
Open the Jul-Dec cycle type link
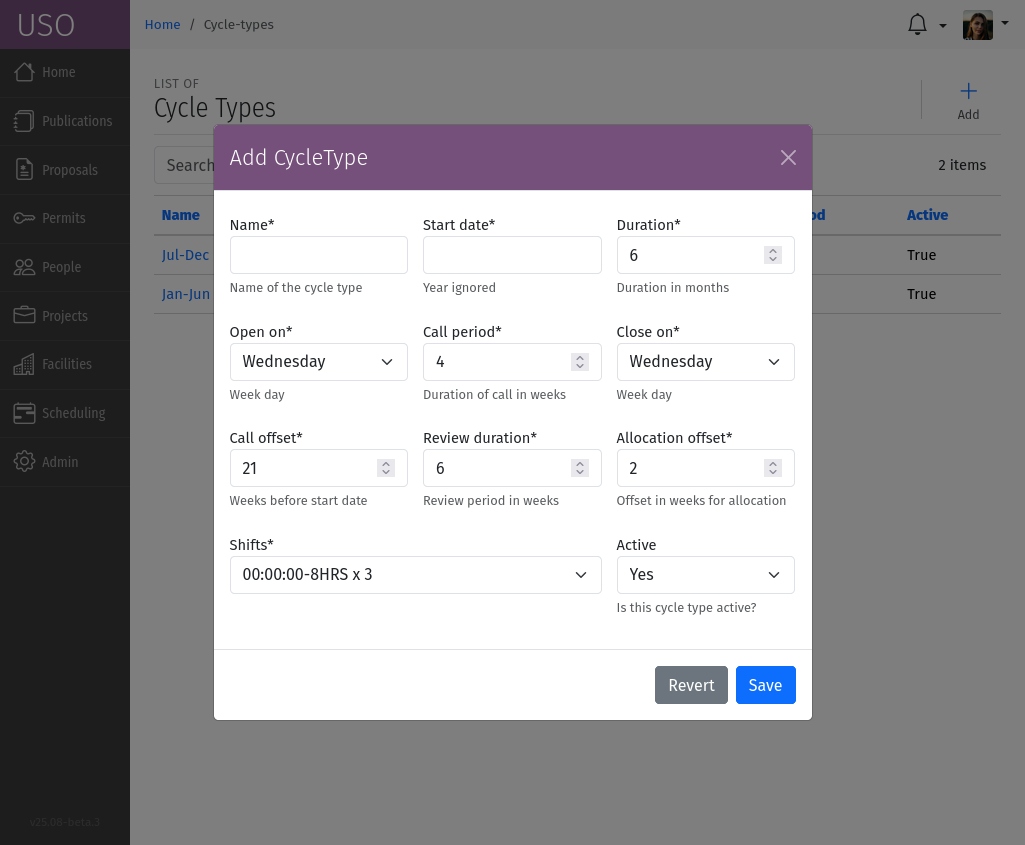(x=186, y=255)
